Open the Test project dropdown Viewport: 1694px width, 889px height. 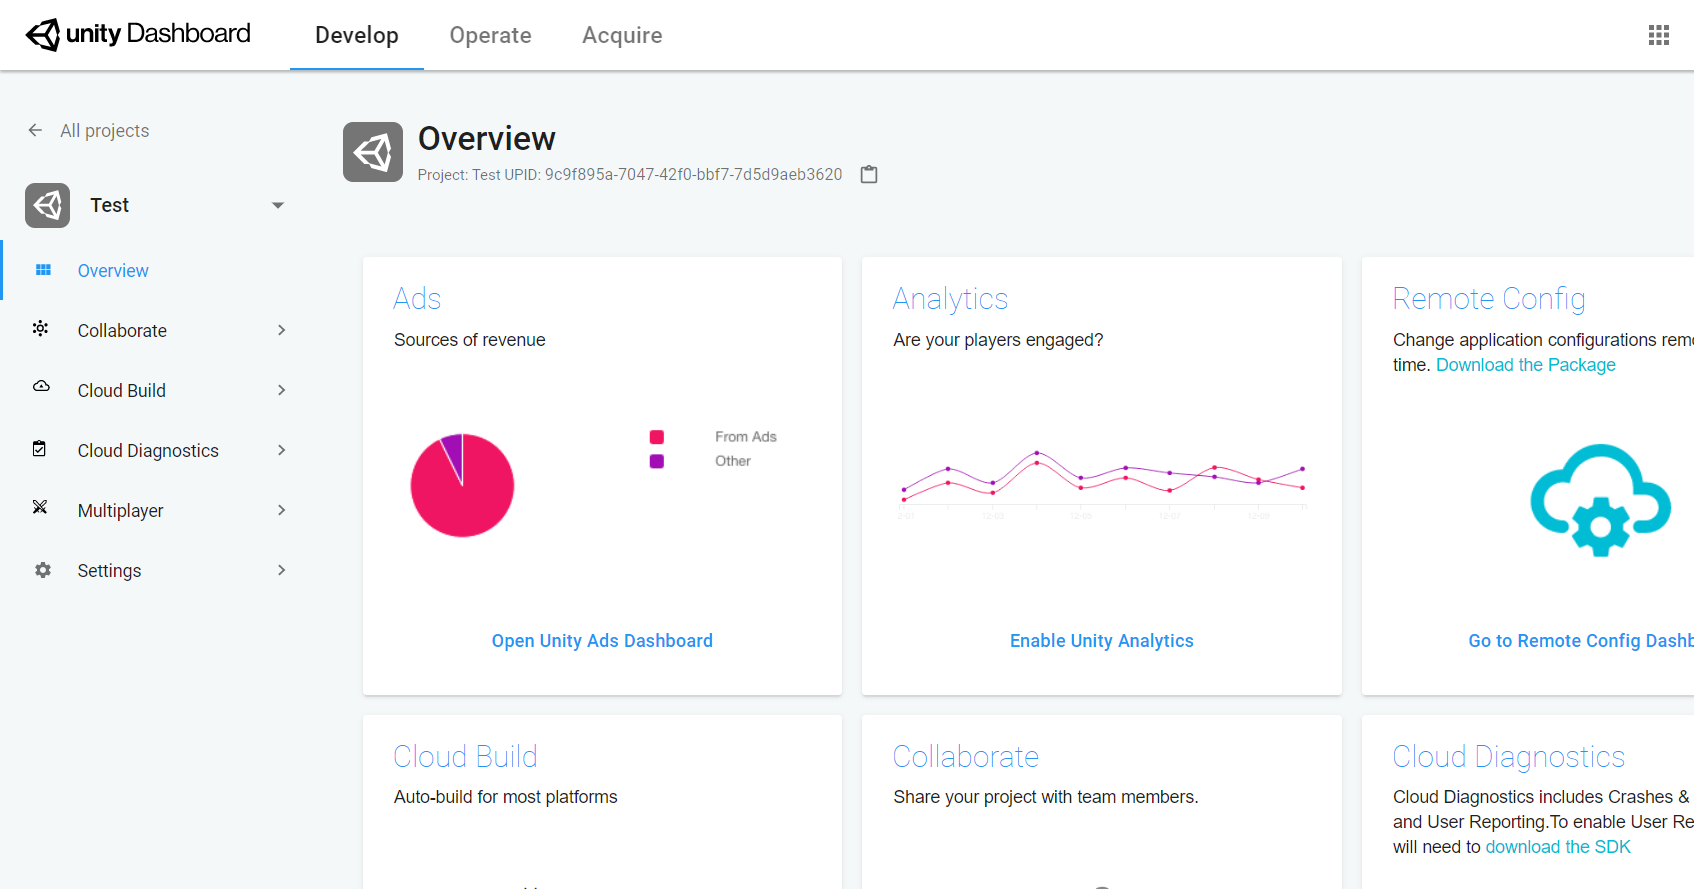(278, 205)
